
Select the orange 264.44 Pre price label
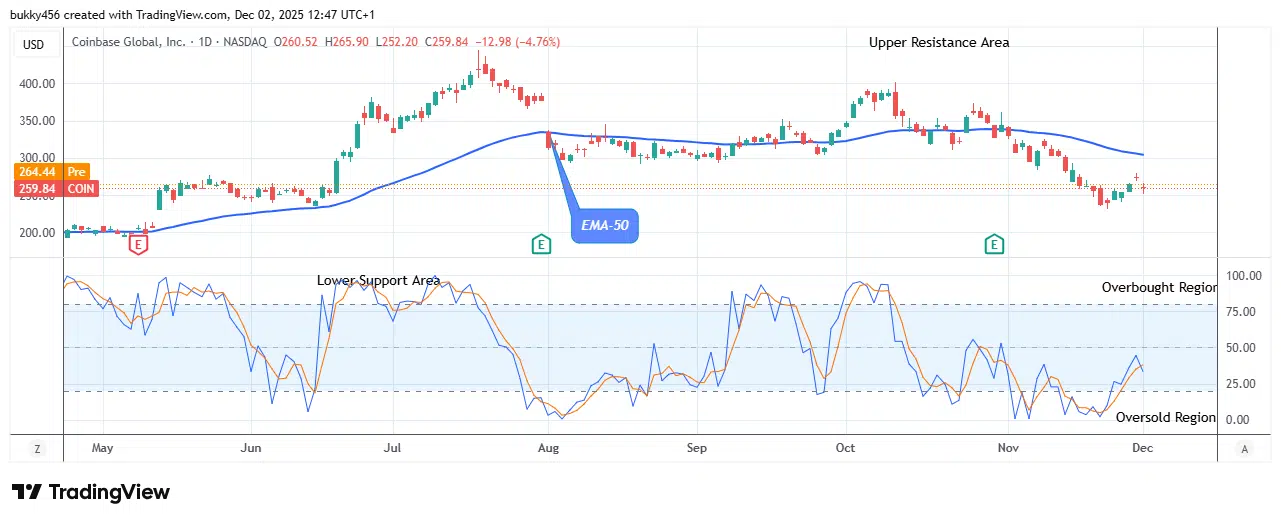point(36,171)
